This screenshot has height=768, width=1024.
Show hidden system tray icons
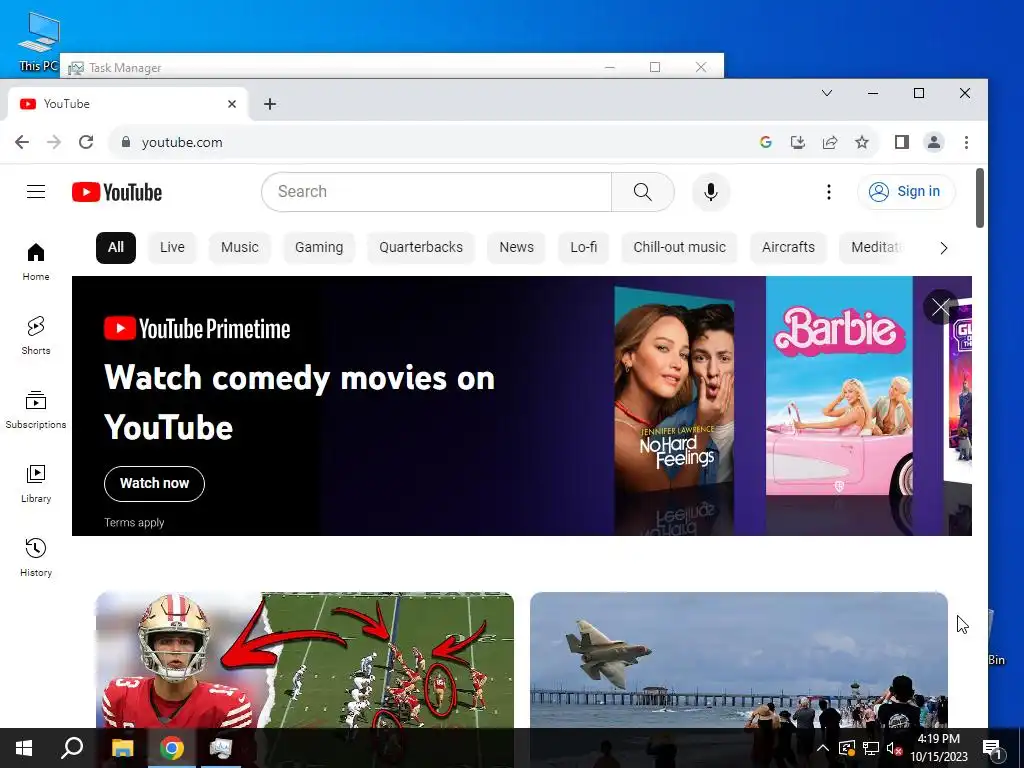[x=823, y=748]
